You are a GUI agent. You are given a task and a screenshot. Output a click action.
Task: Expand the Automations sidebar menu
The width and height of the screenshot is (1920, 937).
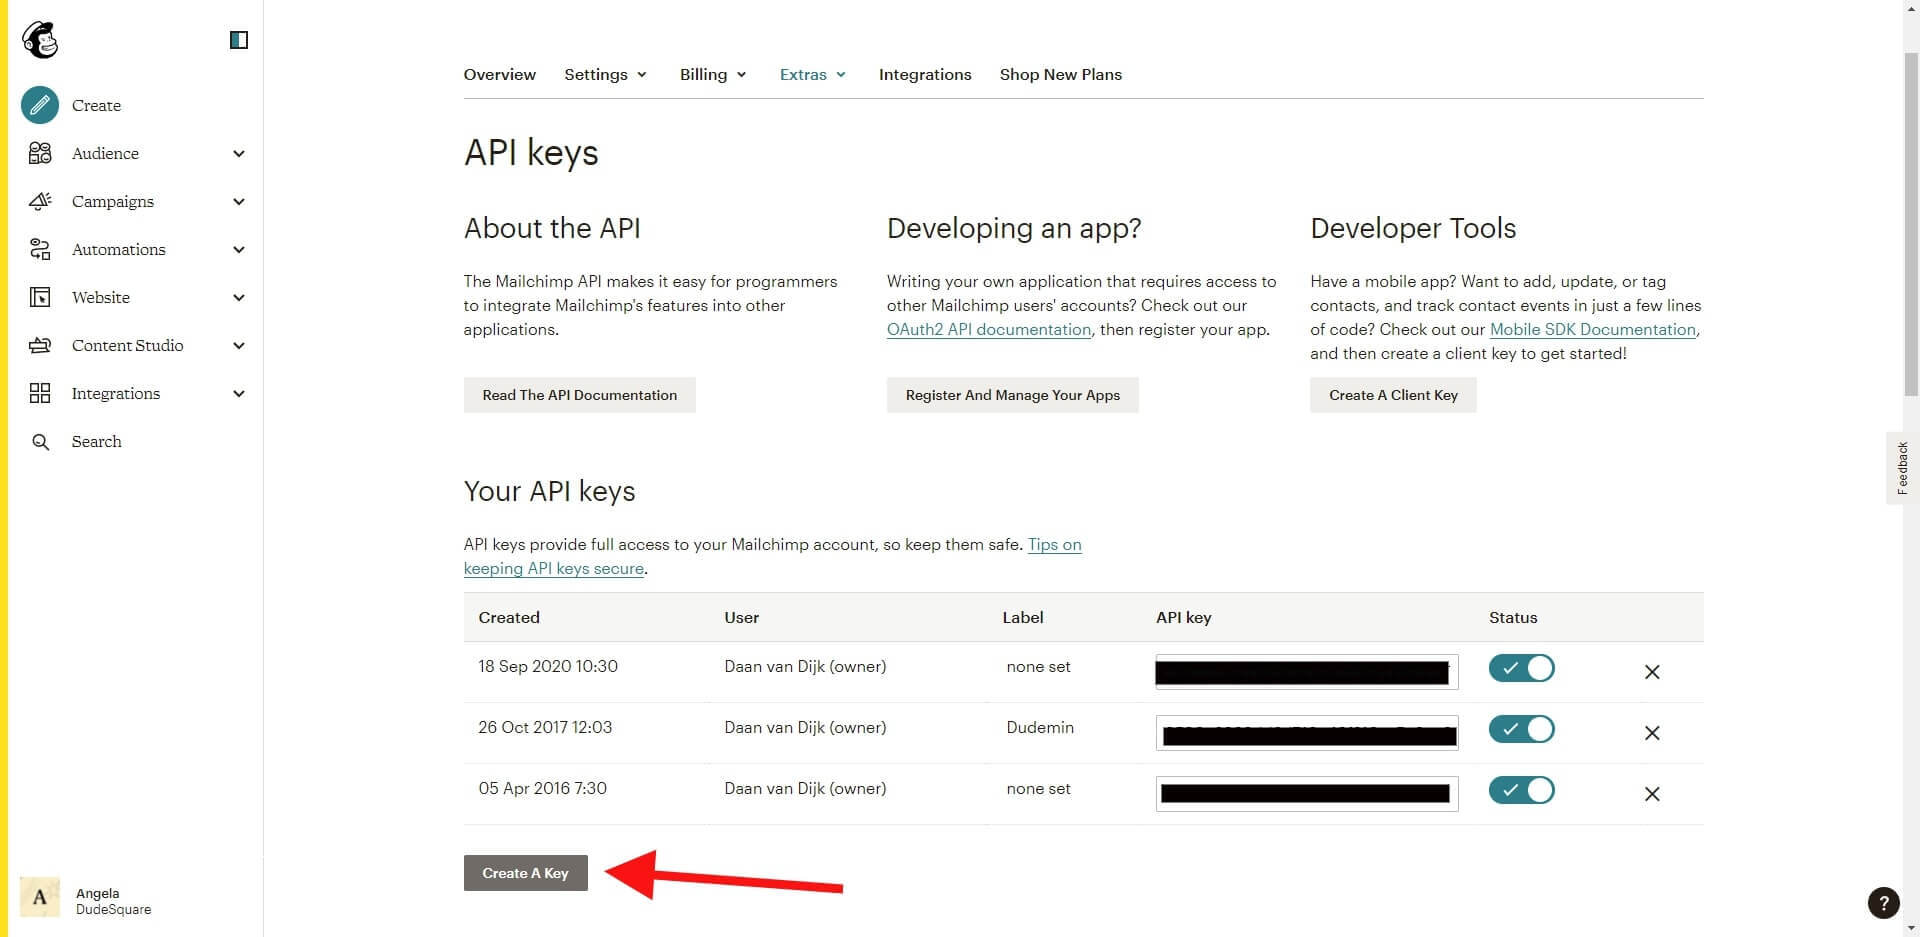tap(239, 249)
